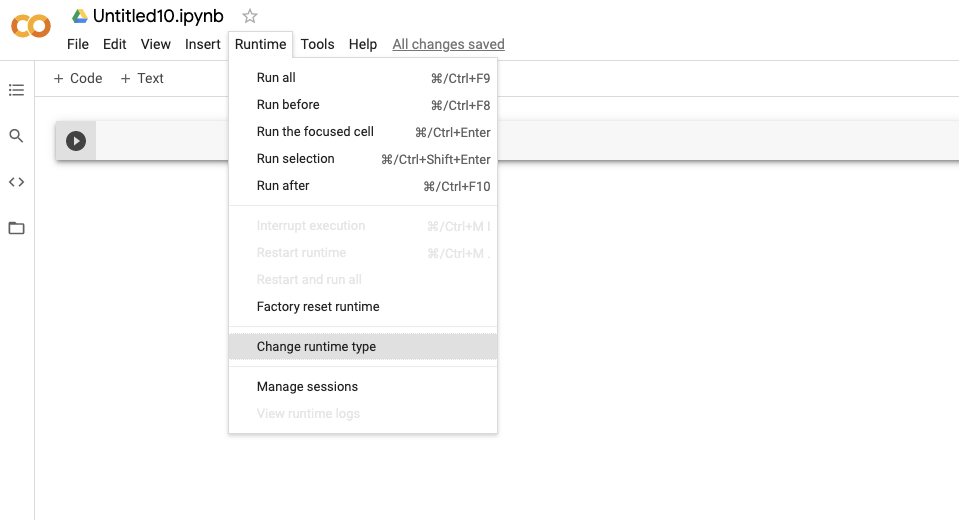This screenshot has width=959, height=520.
Task: Select Factory reset runtime
Action: pos(318,306)
